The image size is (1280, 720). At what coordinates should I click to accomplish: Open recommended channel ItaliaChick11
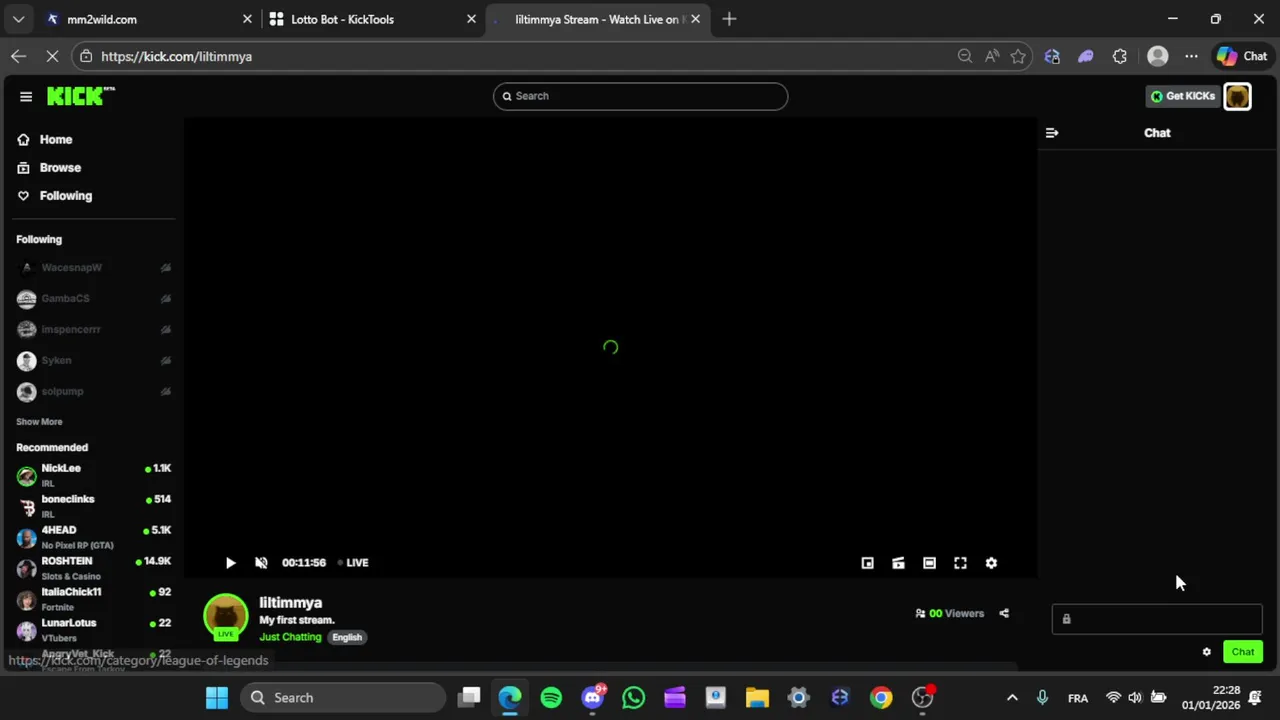click(x=94, y=599)
